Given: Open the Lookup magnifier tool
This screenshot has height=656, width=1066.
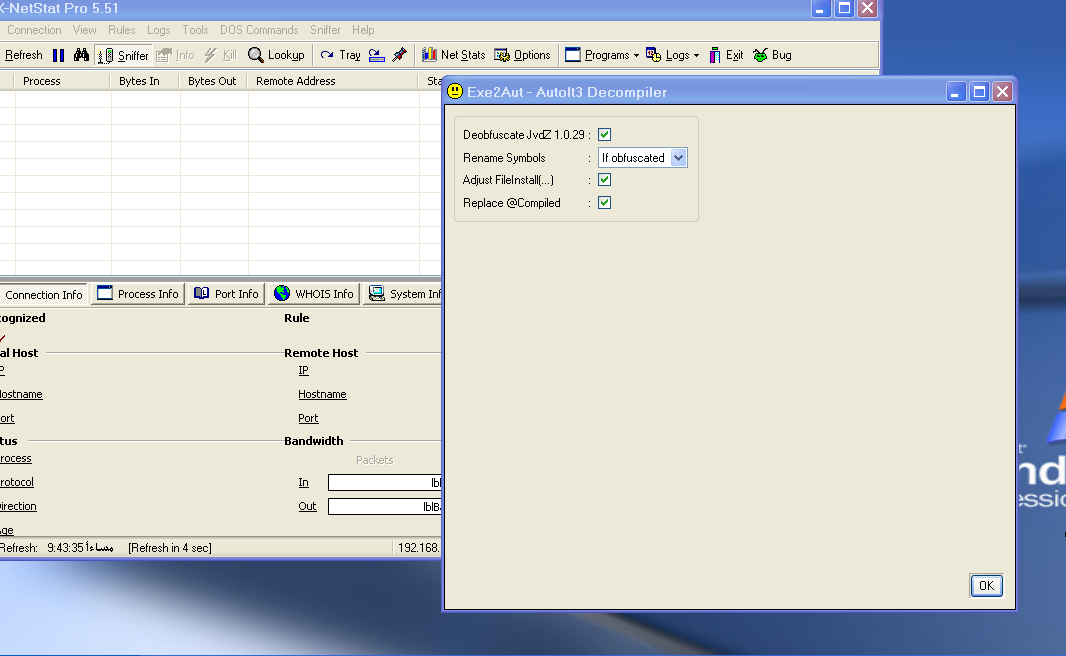Looking at the screenshot, I should click(x=276, y=55).
